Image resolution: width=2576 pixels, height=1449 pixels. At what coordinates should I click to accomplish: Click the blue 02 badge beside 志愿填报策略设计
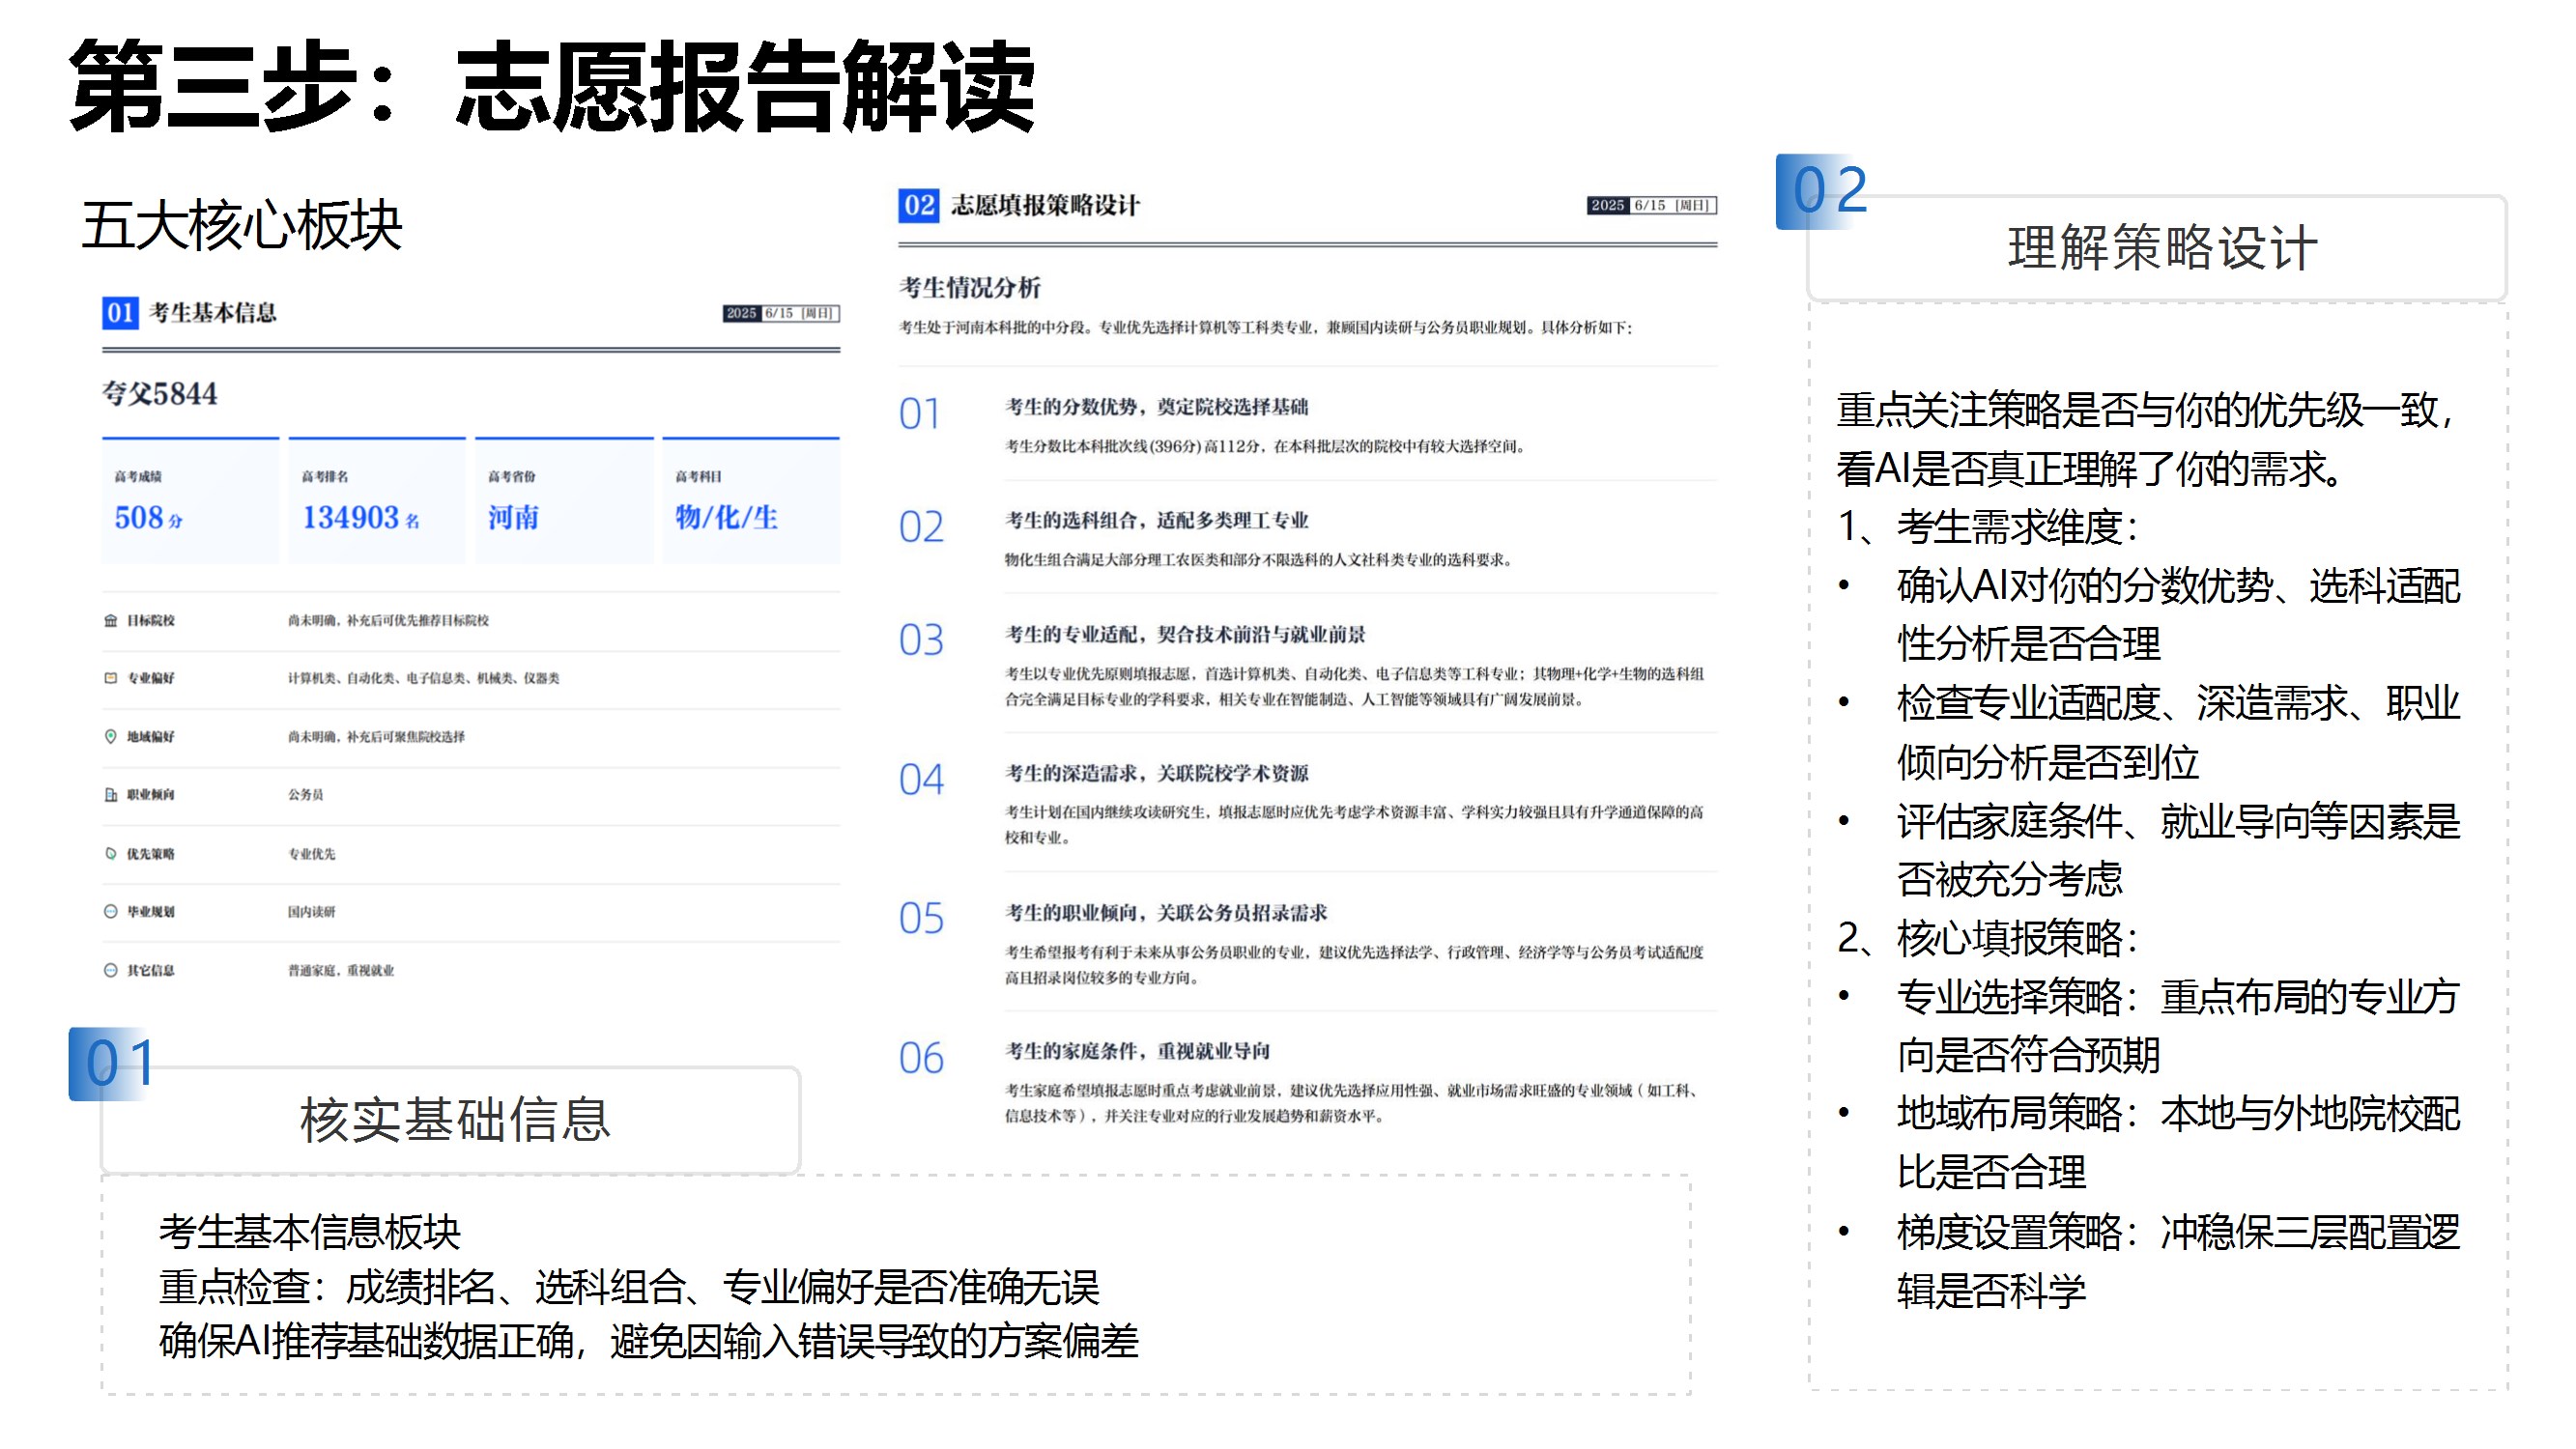coord(918,206)
